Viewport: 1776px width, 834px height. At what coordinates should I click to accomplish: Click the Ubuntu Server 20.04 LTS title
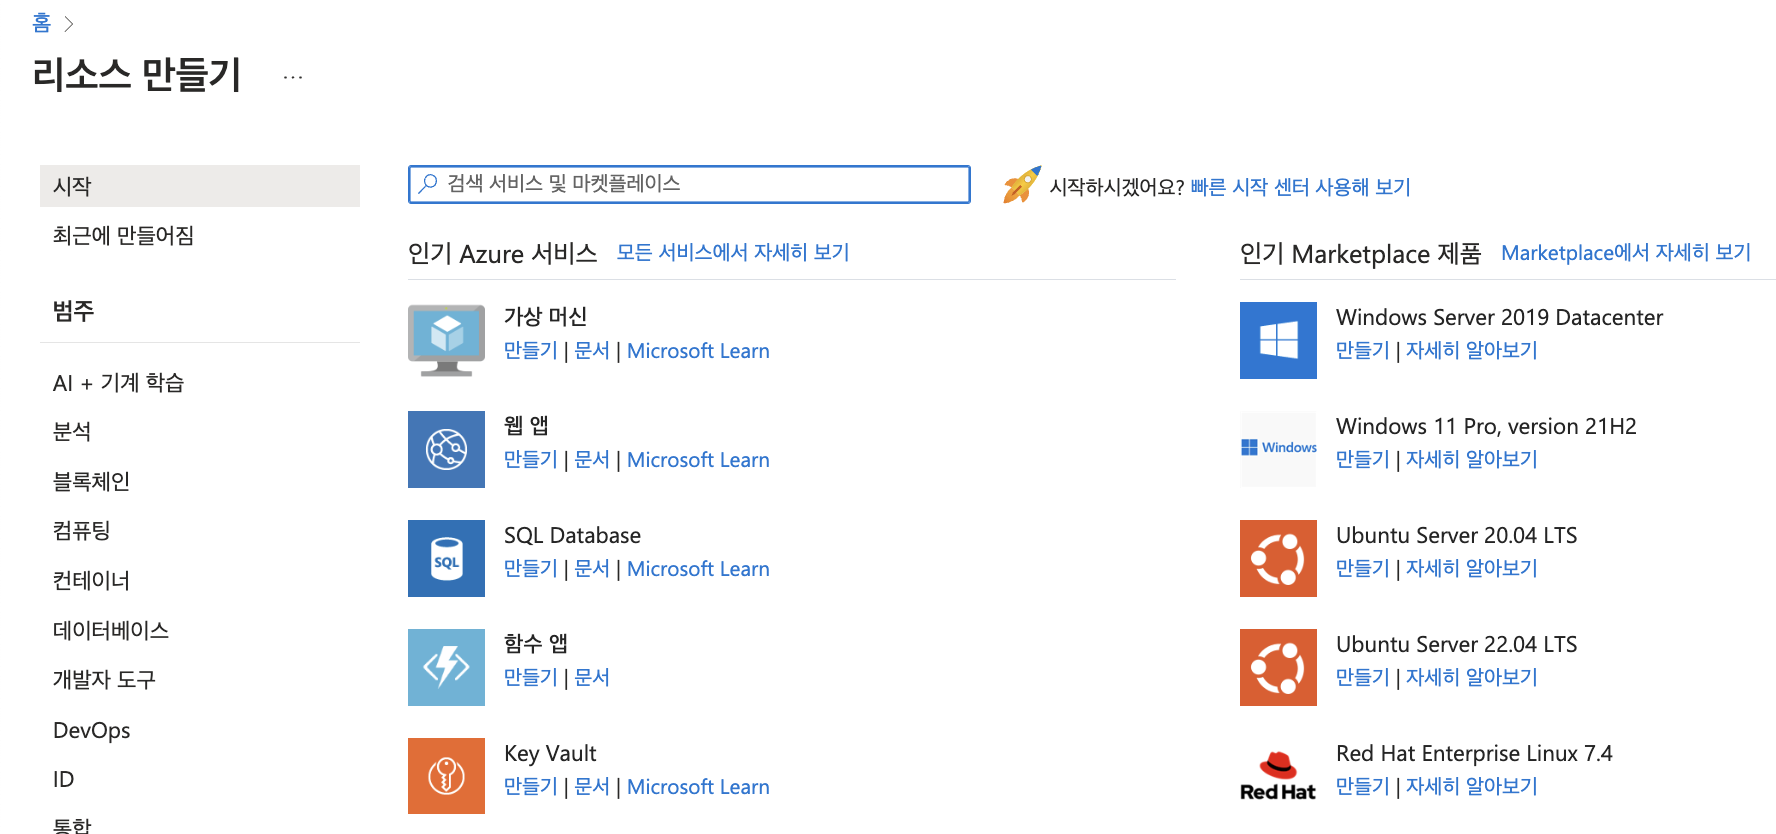1456,536
